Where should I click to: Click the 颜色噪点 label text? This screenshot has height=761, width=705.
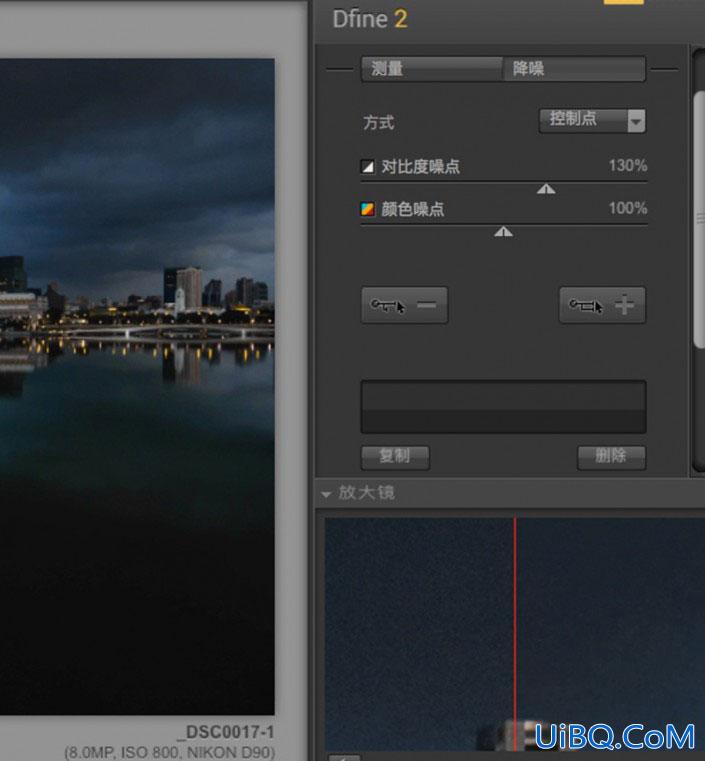412,209
